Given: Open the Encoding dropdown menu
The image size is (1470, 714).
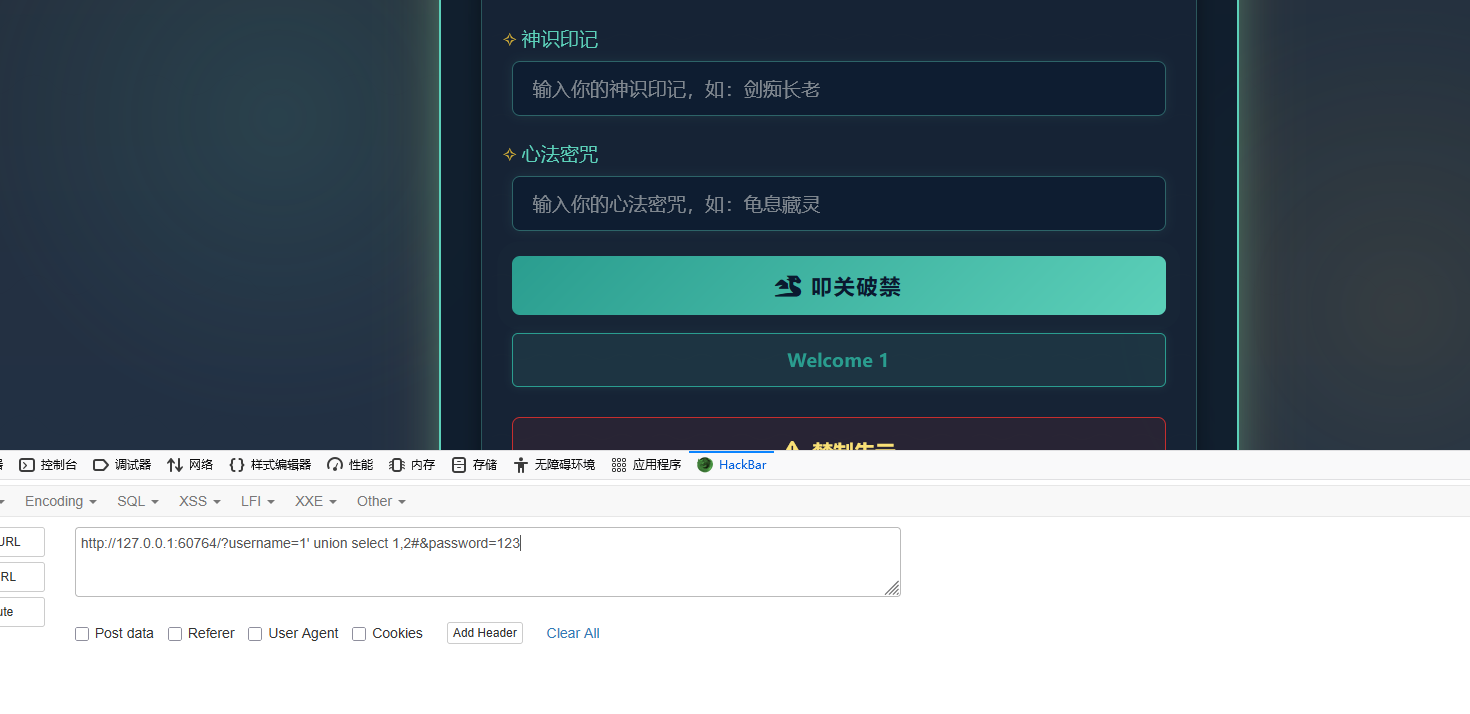Looking at the screenshot, I should coord(60,501).
